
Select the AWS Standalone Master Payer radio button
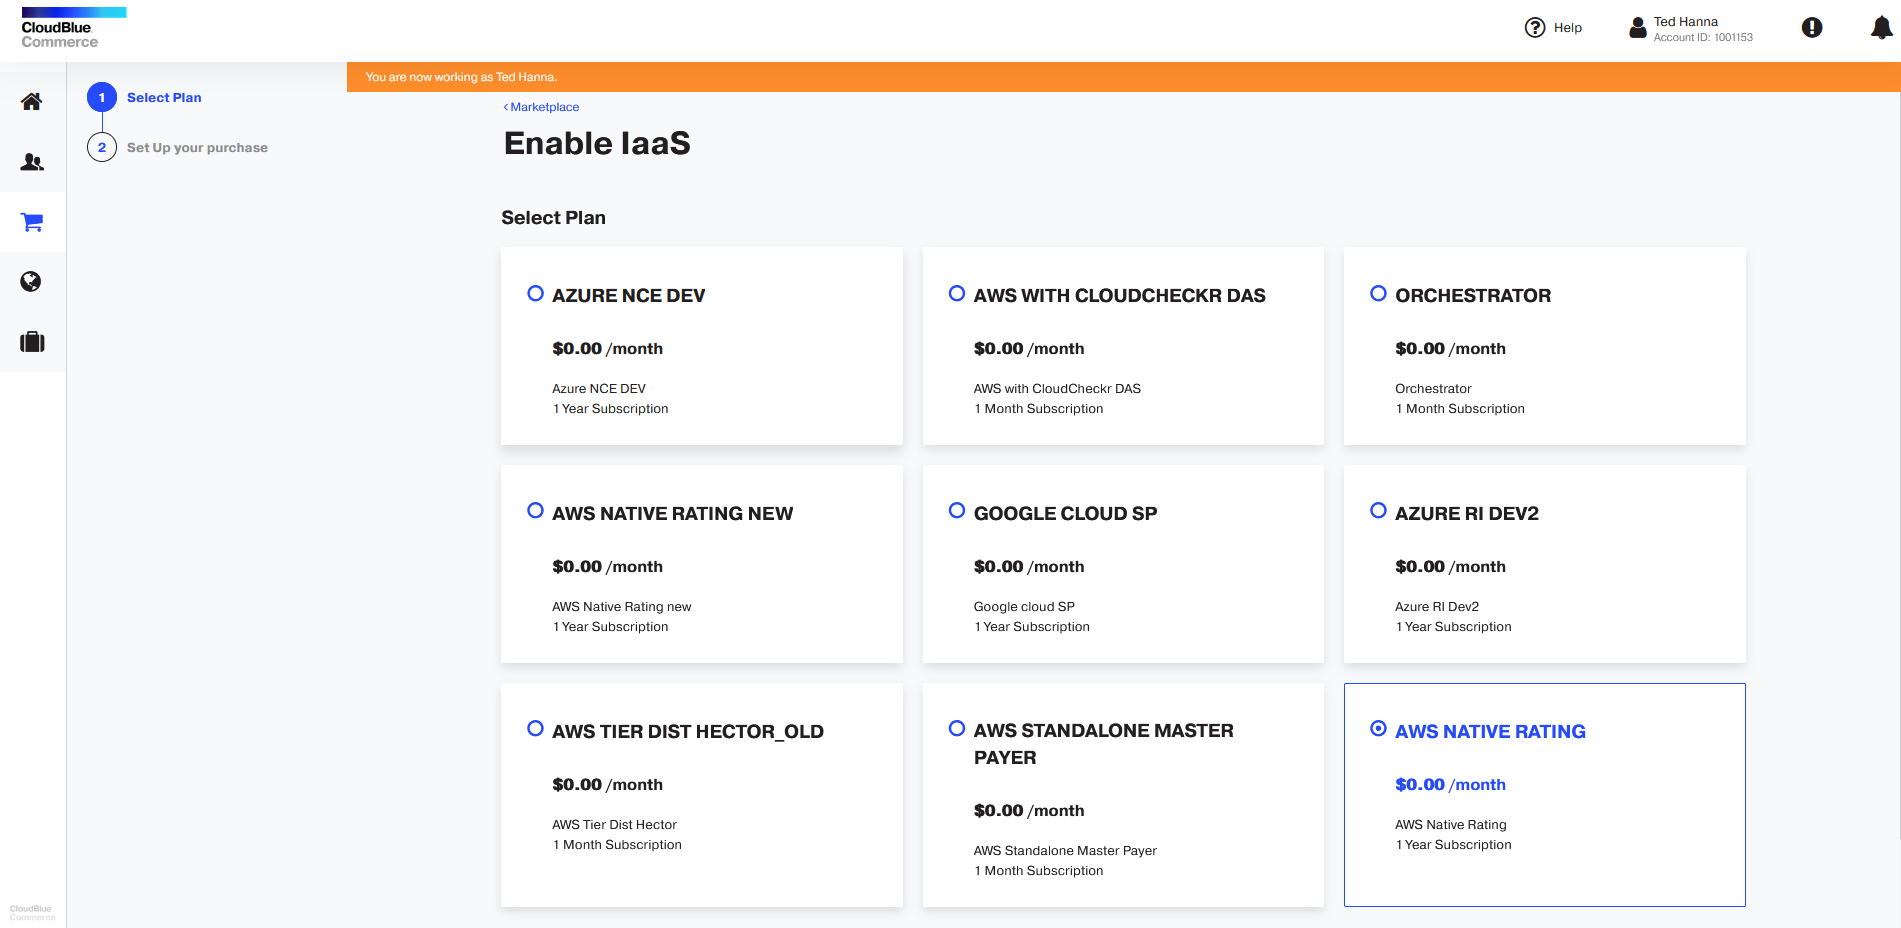[957, 728]
